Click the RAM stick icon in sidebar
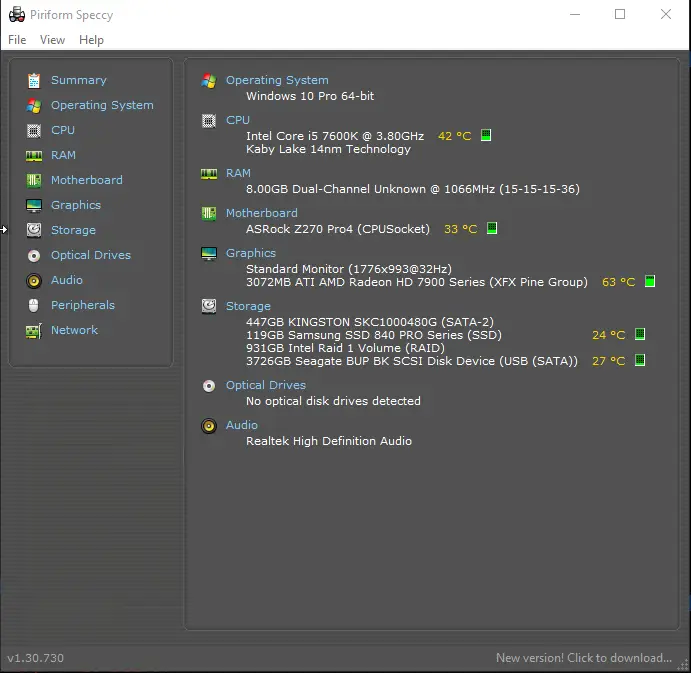691x673 pixels. click(x=34, y=156)
